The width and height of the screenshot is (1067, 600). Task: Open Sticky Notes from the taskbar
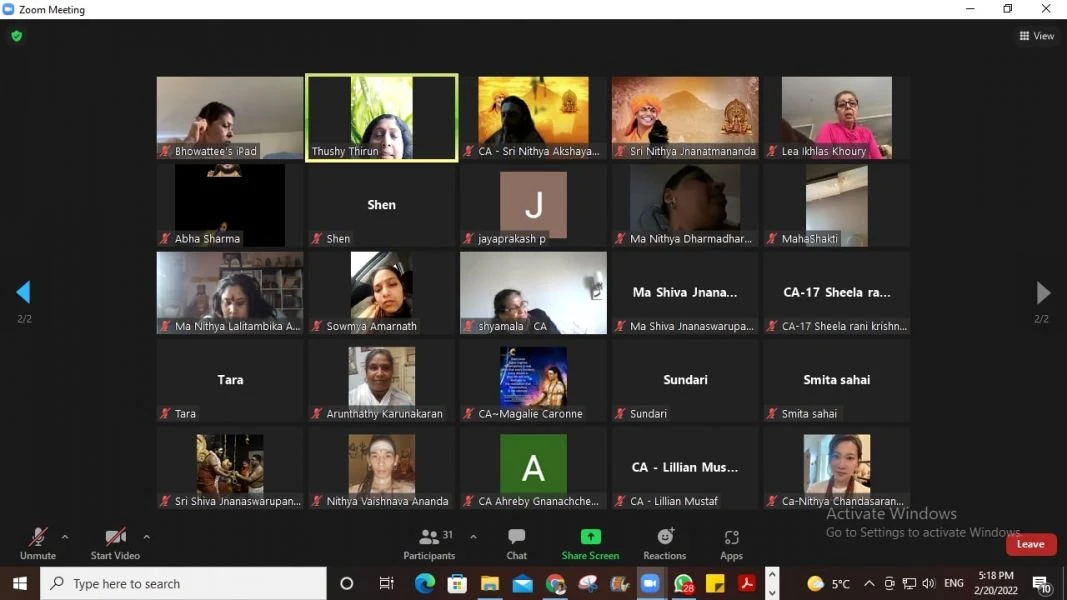[715, 584]
